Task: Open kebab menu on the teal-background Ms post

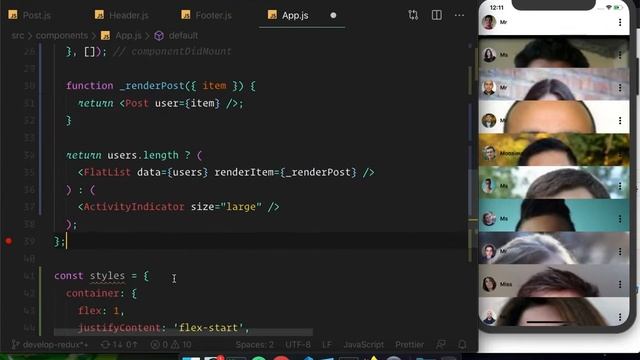Action: (x=620, y=219)
